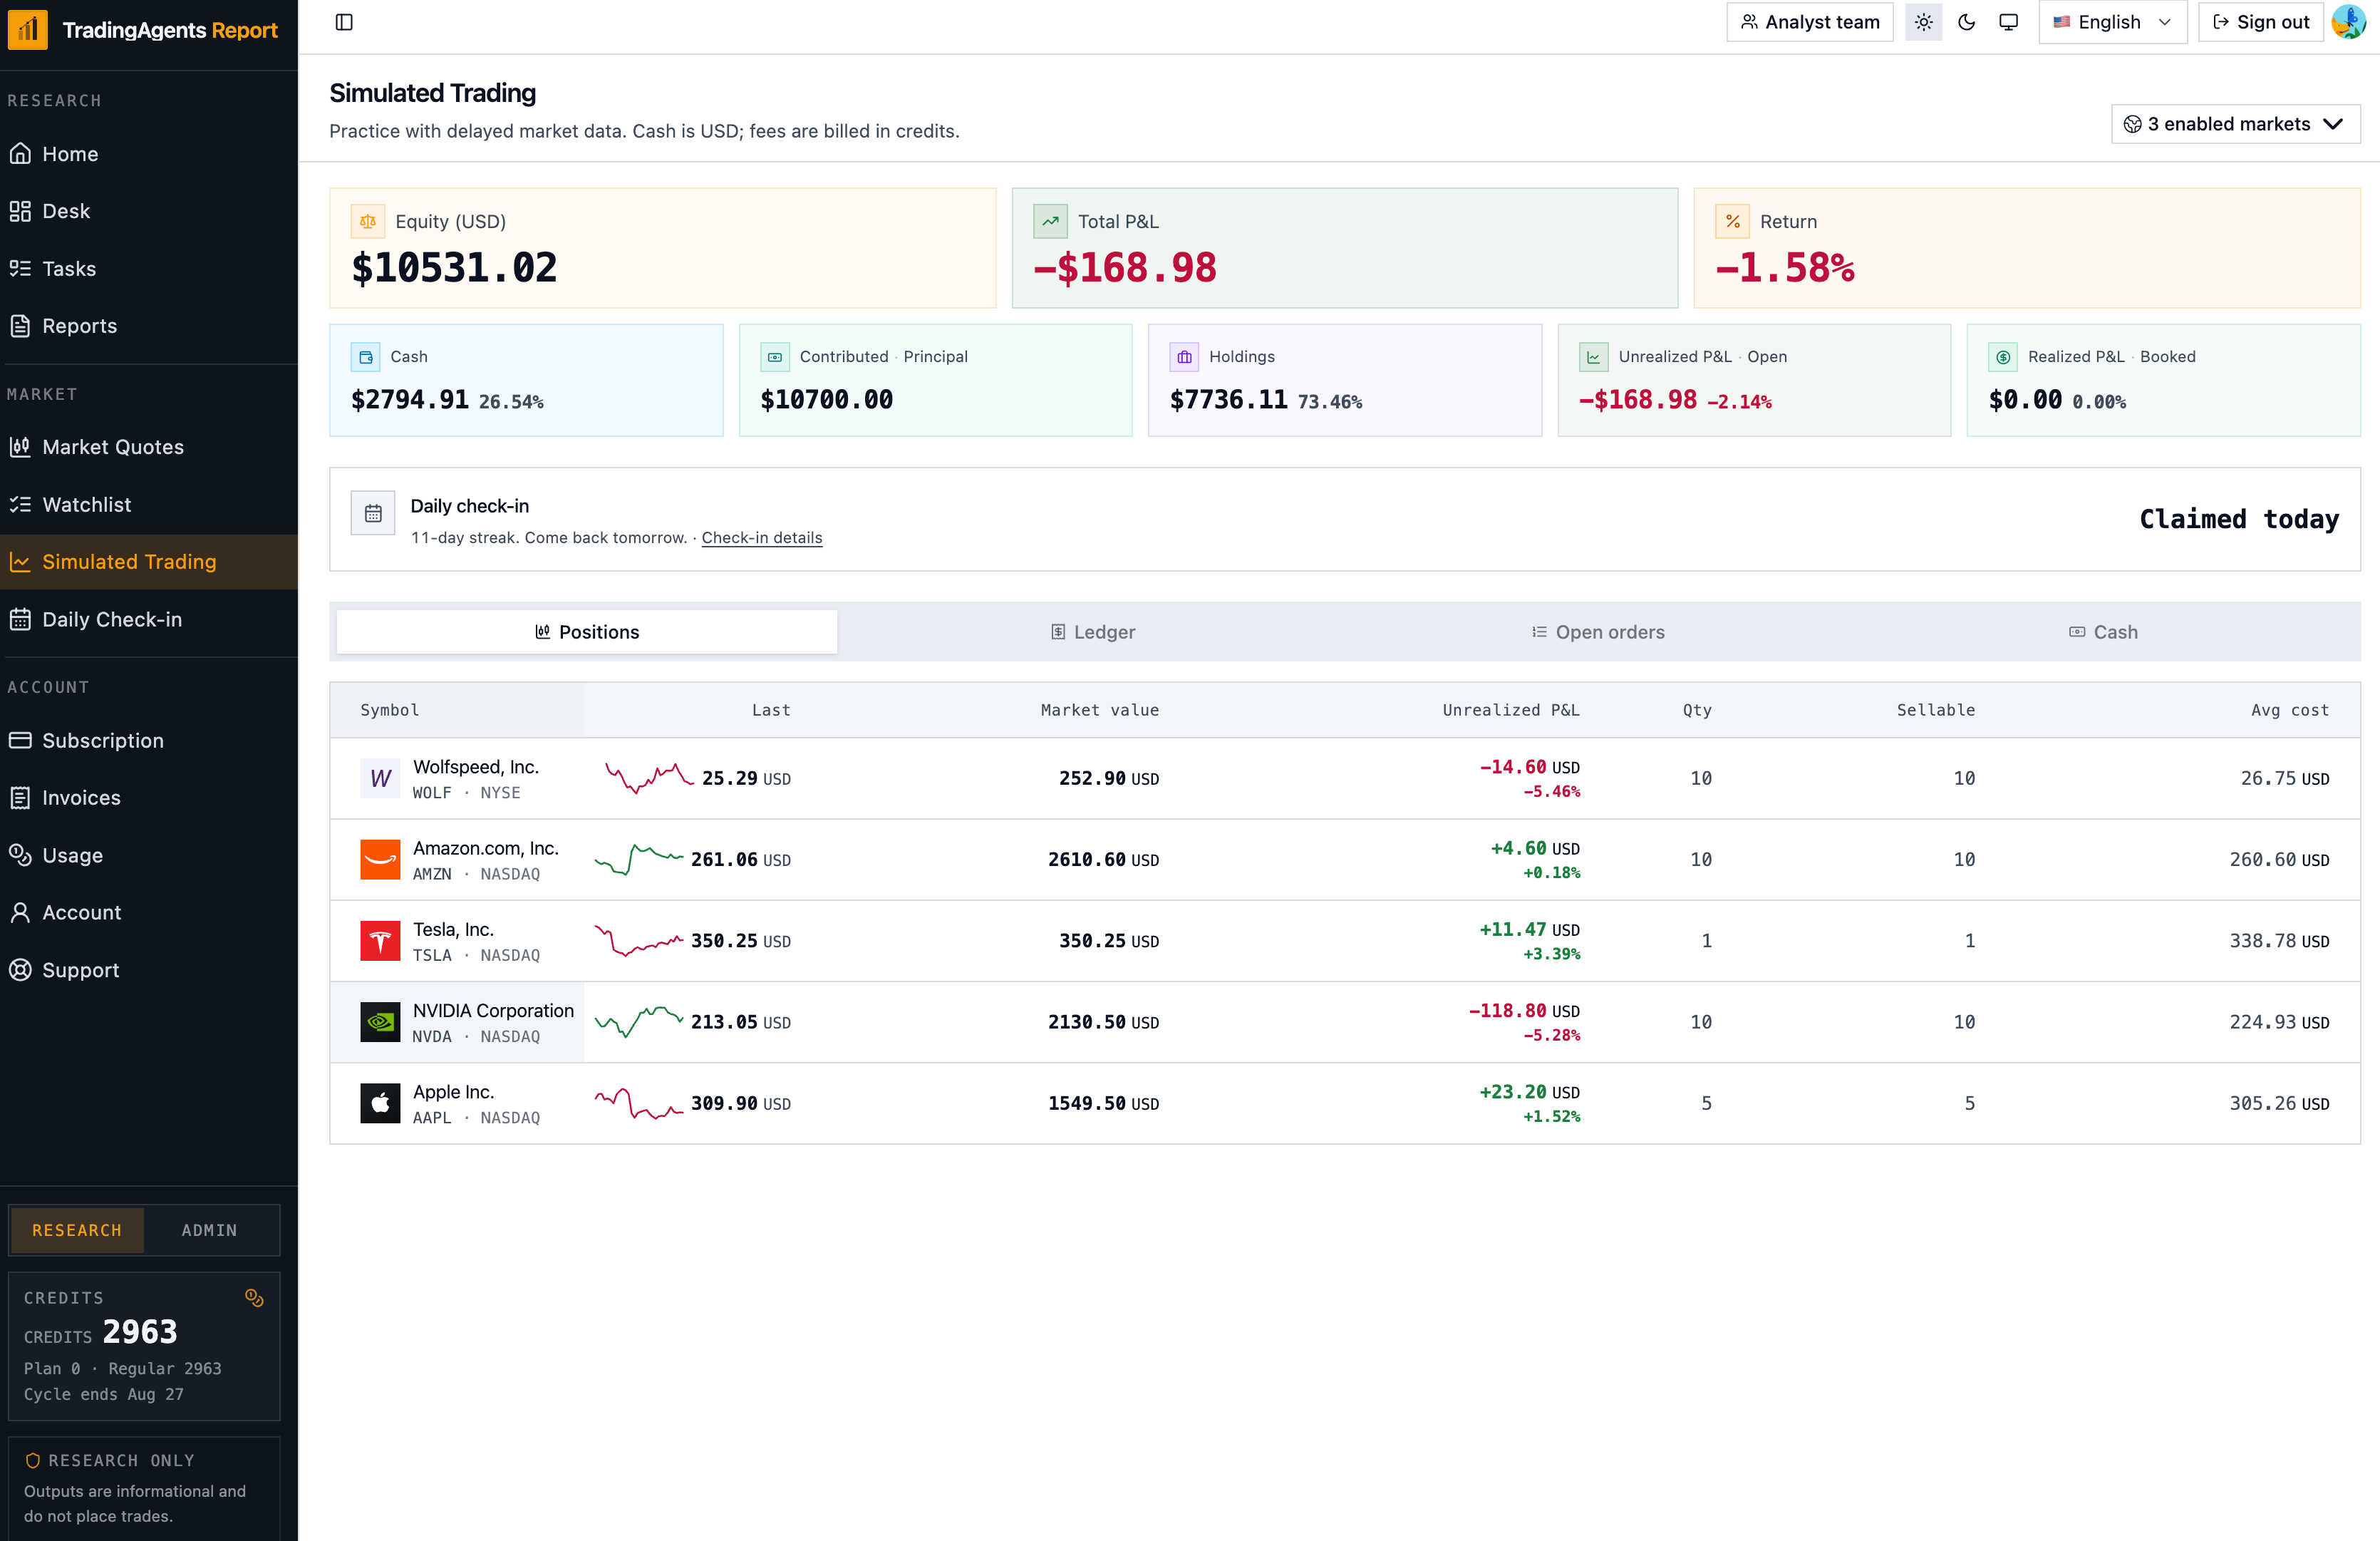
Task: Click the Realized P&L dollar icon
Action: click(2003, 356)
